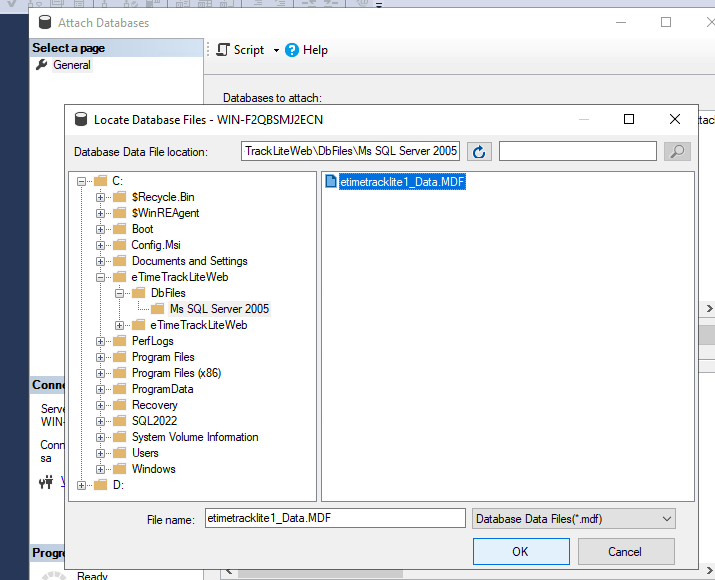Expand the SQL2022 folder node

(100, 421)
